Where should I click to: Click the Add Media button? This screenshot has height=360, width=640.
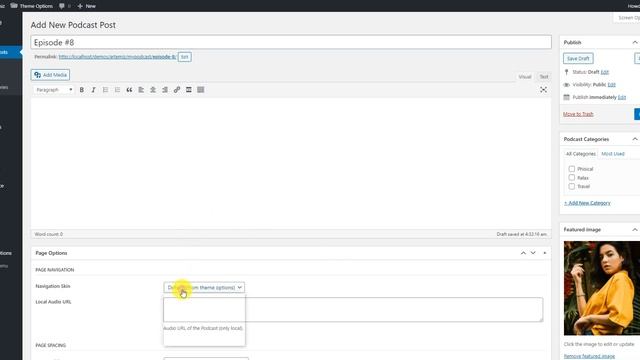click(50, 75)
